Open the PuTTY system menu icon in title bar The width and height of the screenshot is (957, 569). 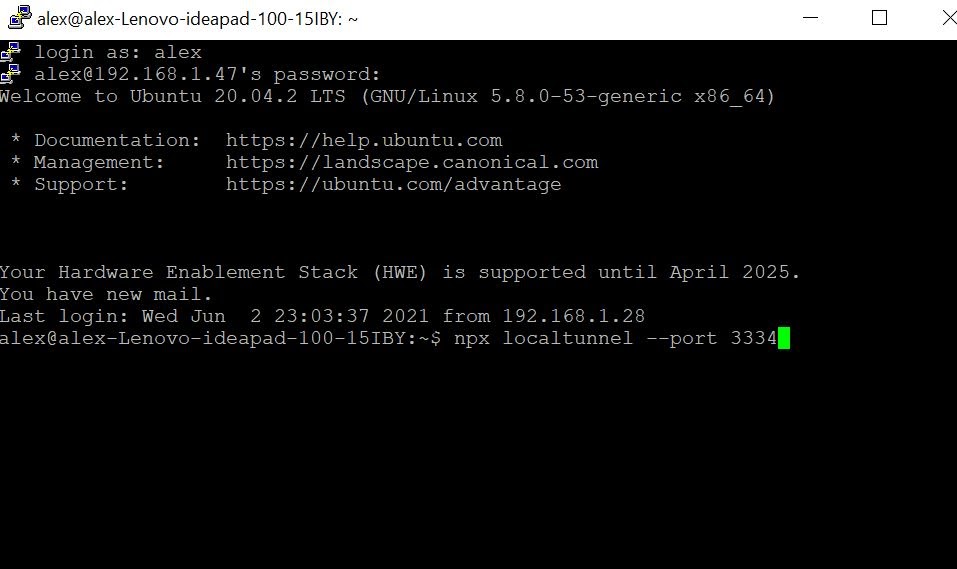[x=18, y=18]
